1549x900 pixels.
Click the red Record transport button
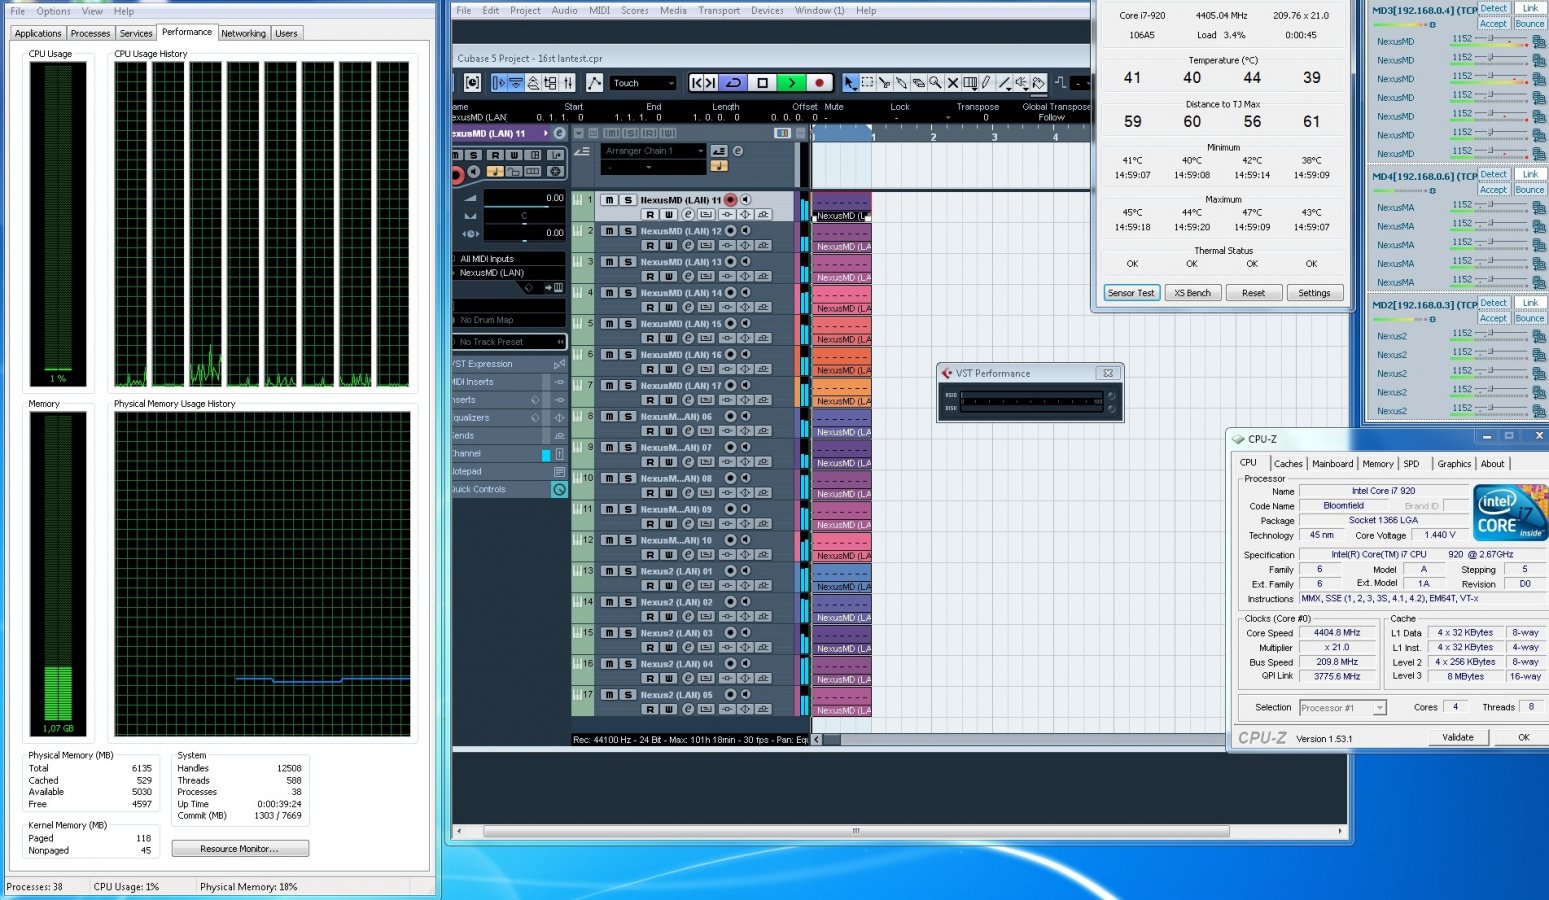point(819,83)
